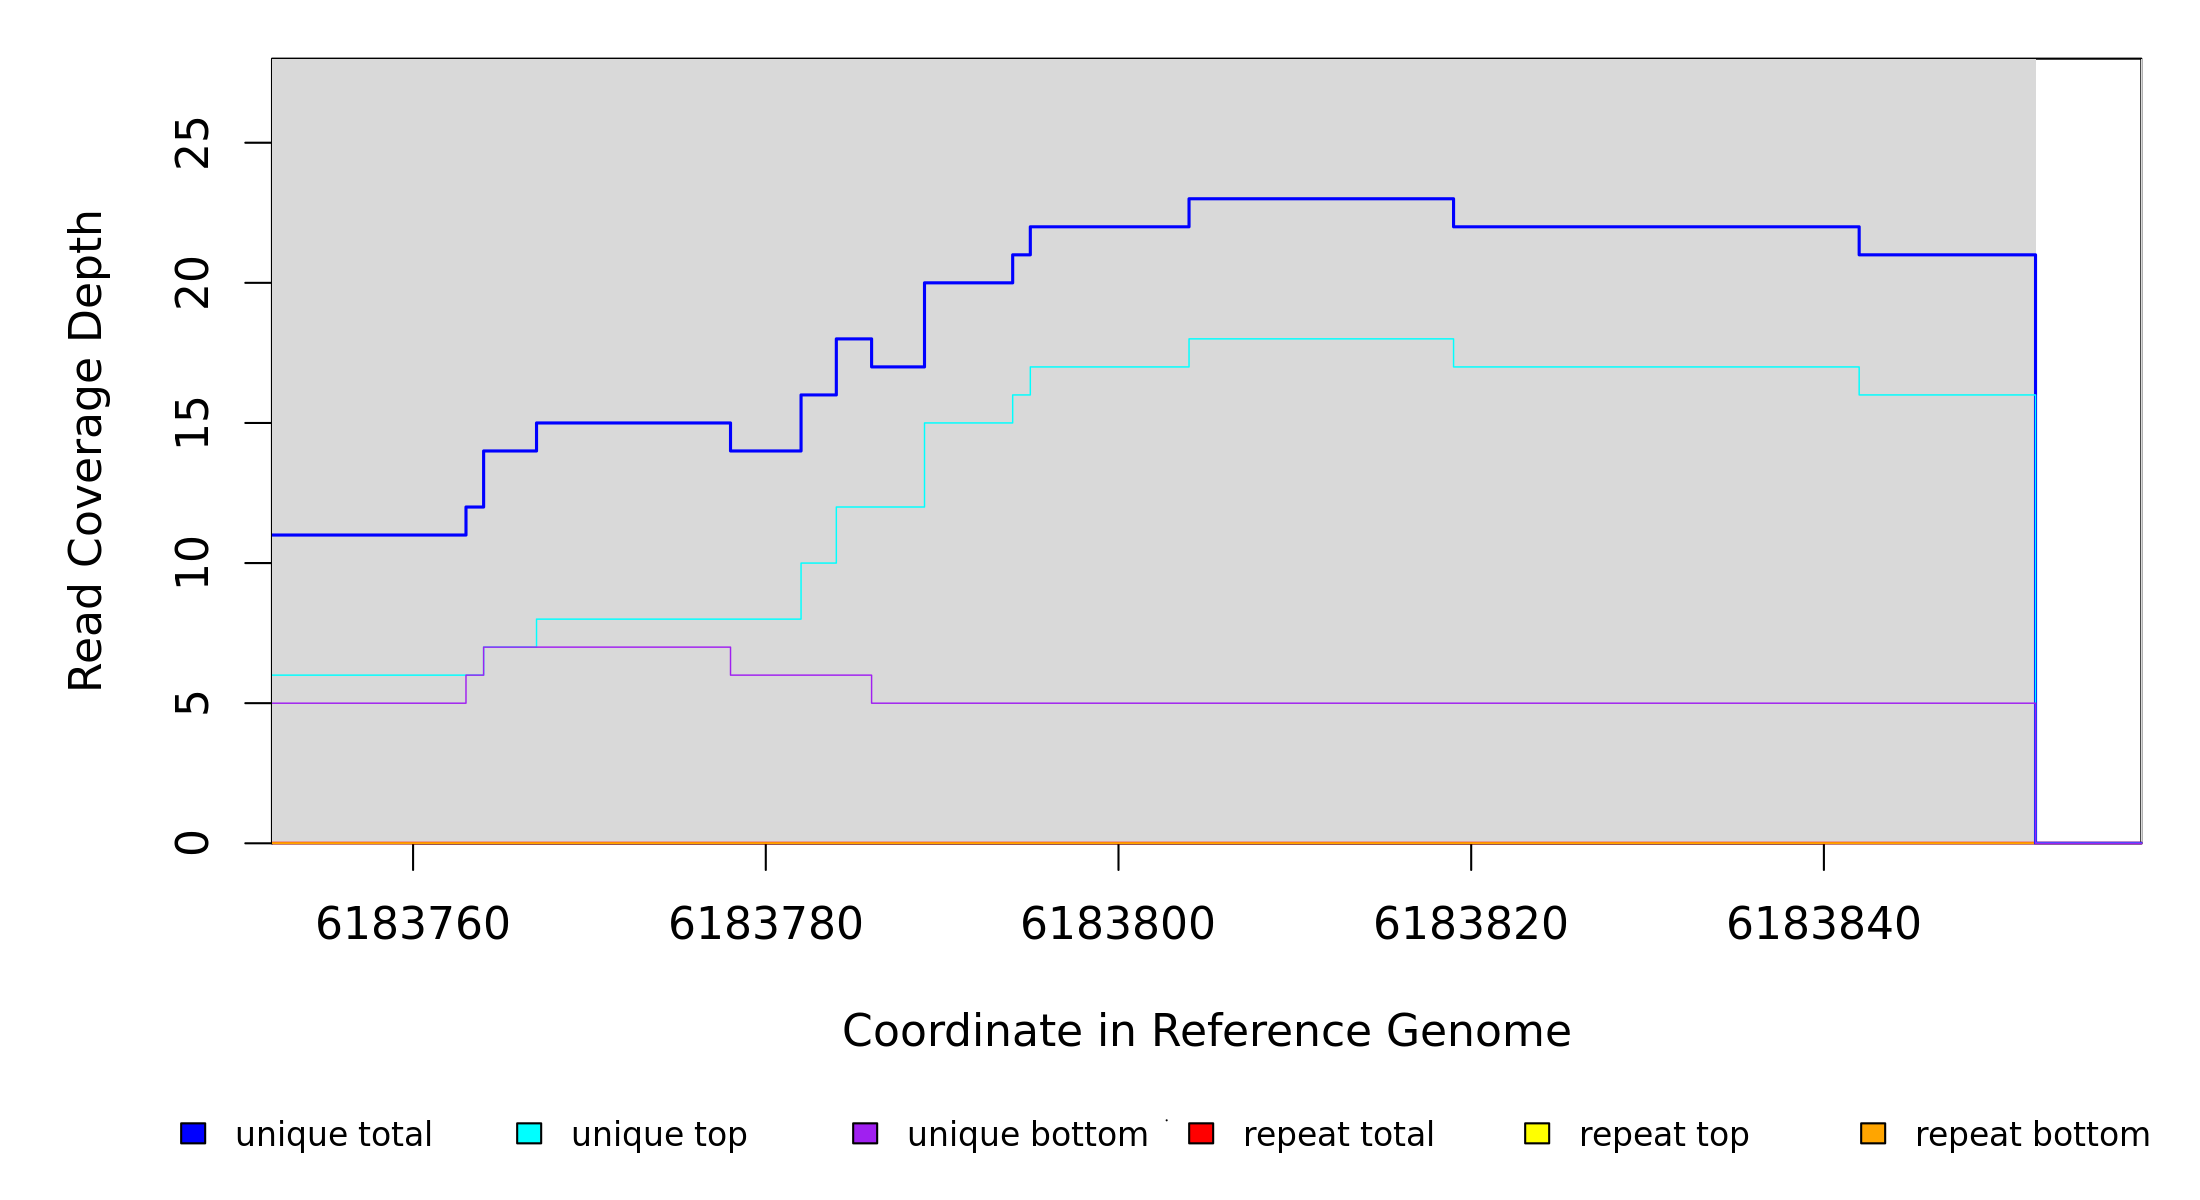Select the "unique top" legend text
The width and height of the screenshot is (2200, 1200).
click(659, 1135)
